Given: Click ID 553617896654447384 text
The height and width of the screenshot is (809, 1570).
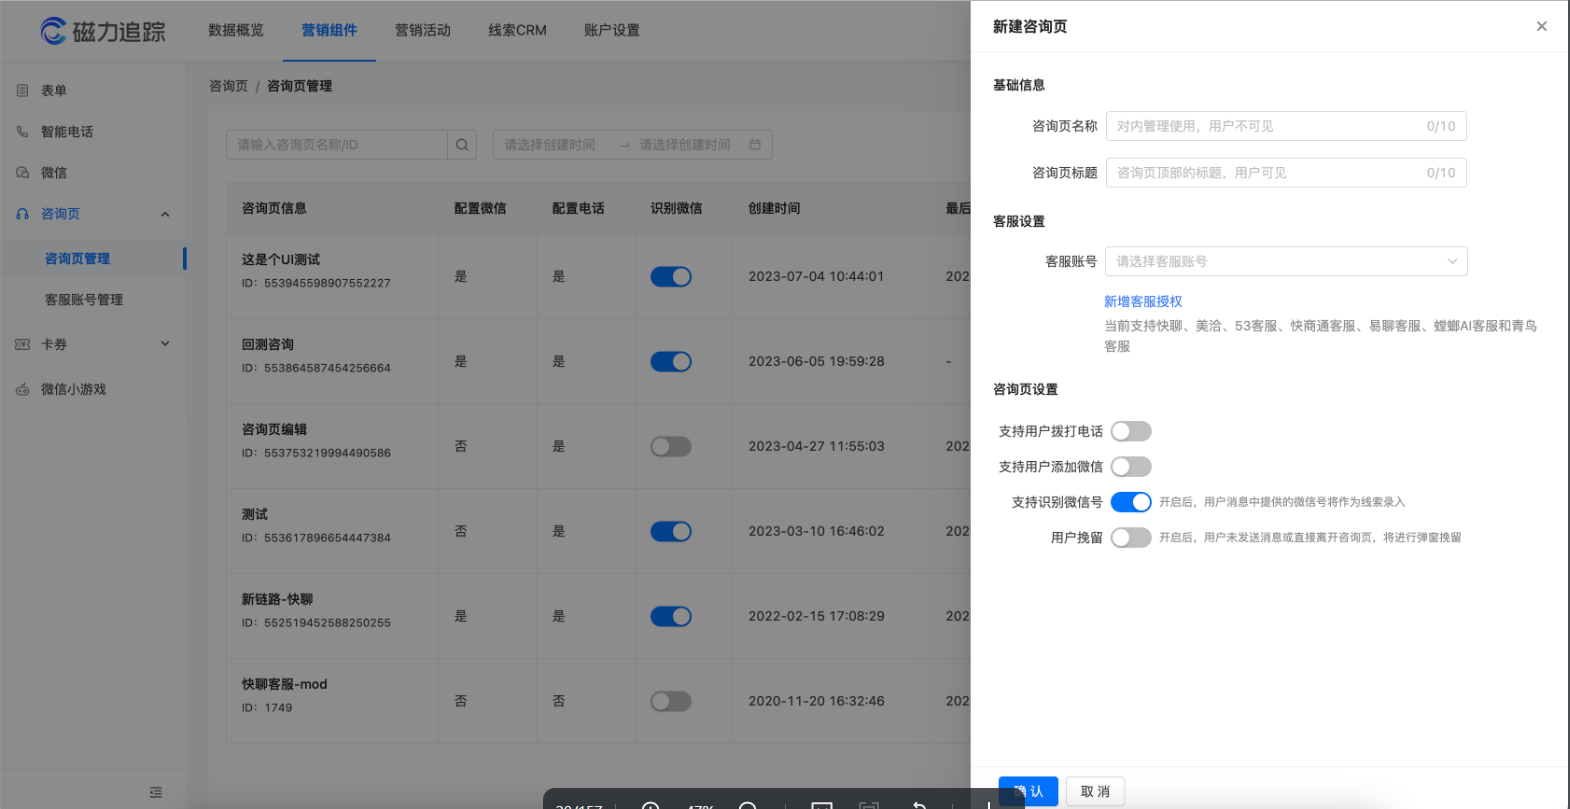Looking at the screenshot, I should point(316,538).
